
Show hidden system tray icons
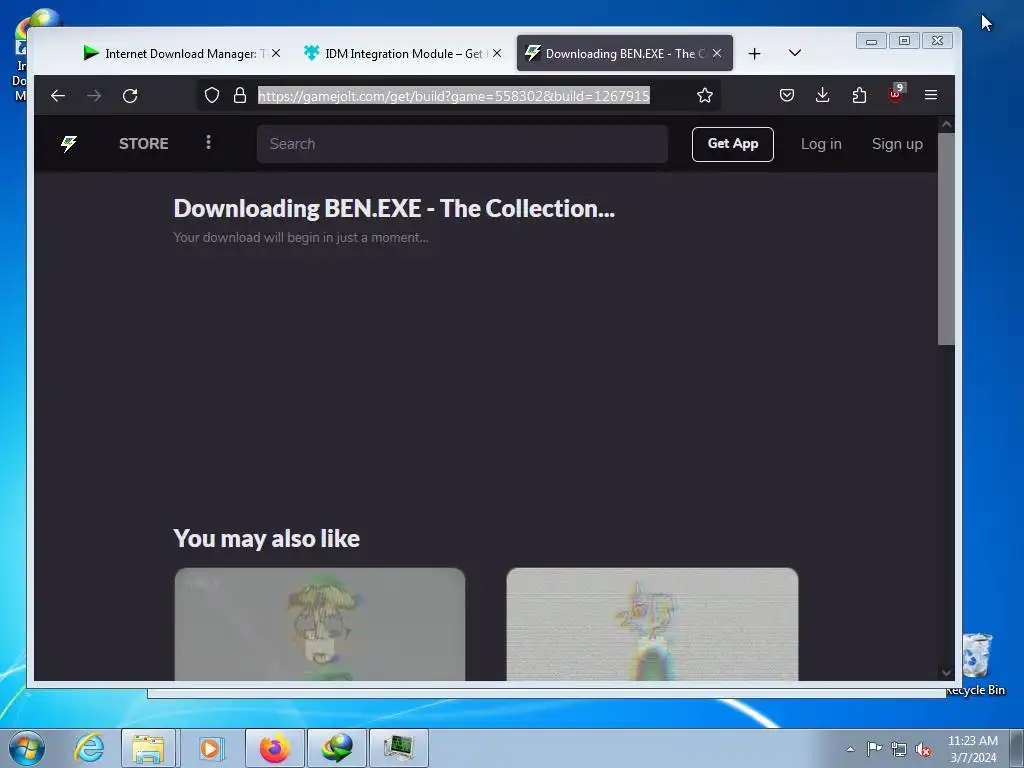(850, 749)
